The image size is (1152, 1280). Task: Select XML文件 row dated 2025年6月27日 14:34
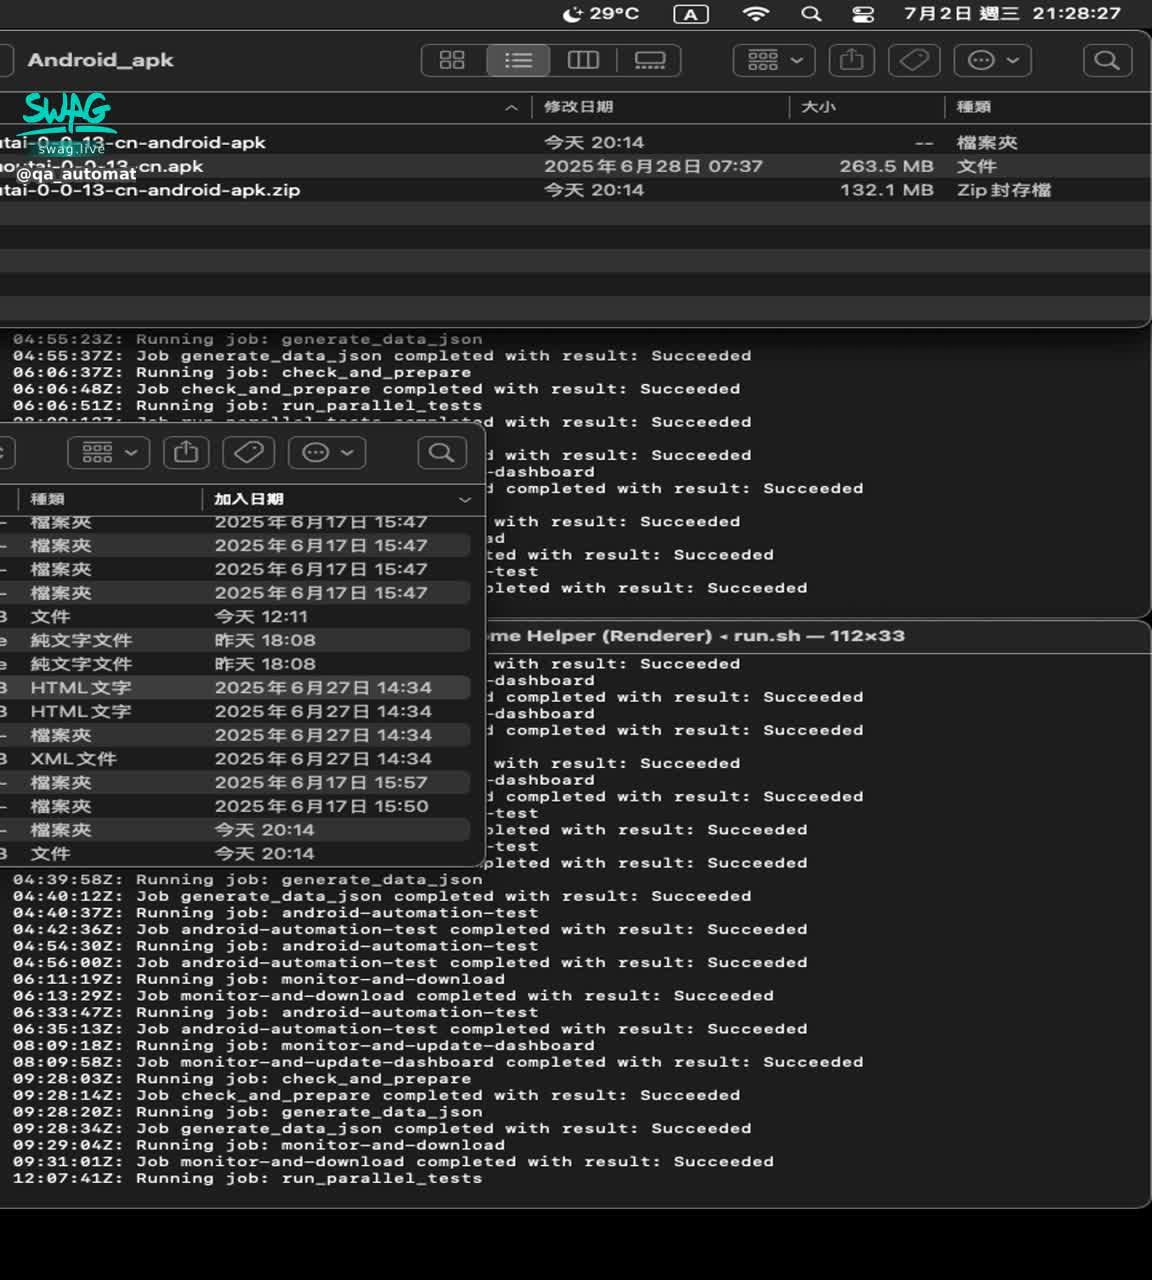[235, 759]
